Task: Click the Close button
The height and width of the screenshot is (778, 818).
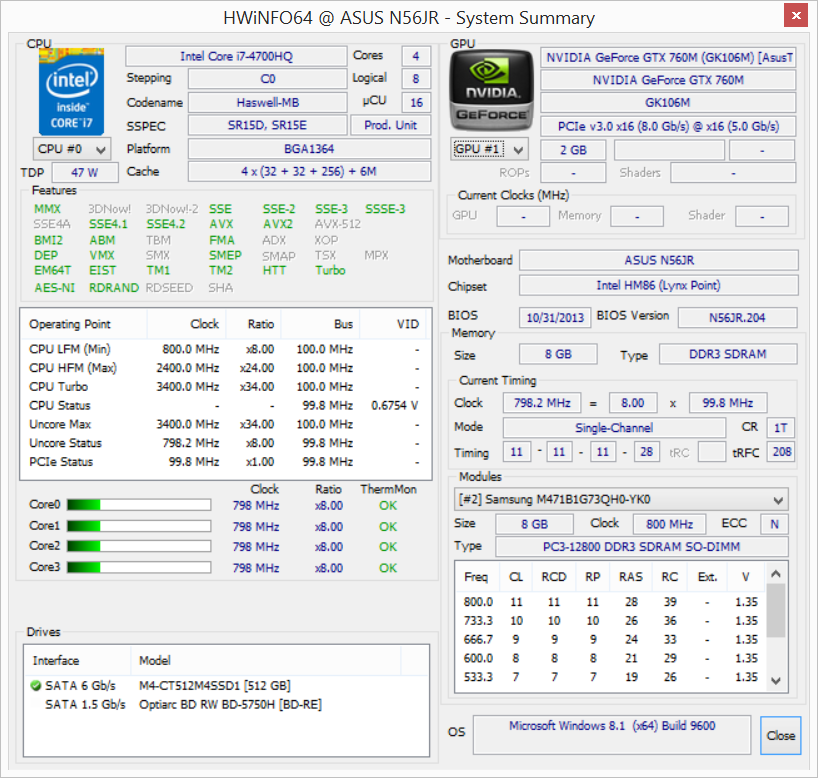Action: pyautogui.click(x=780, y=735)
